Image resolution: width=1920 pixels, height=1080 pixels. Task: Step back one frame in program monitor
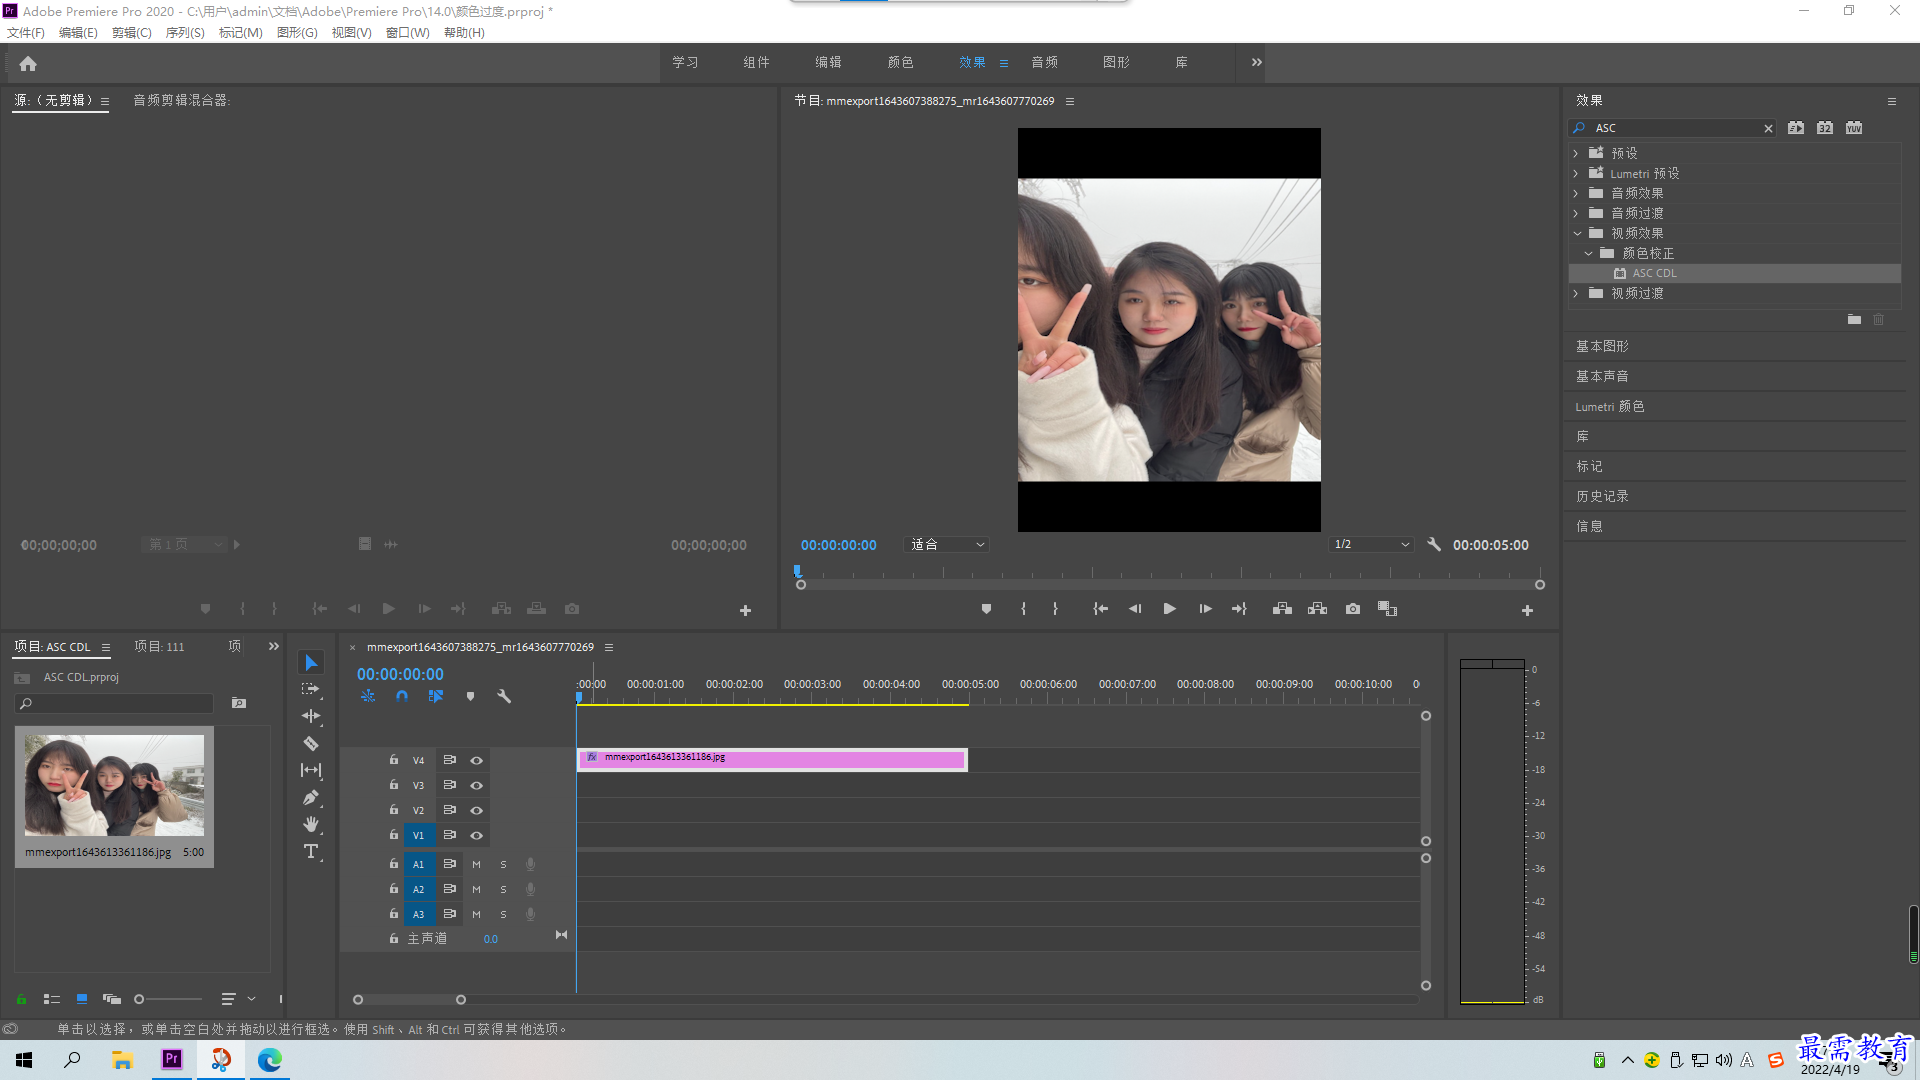coord(1134,608)
